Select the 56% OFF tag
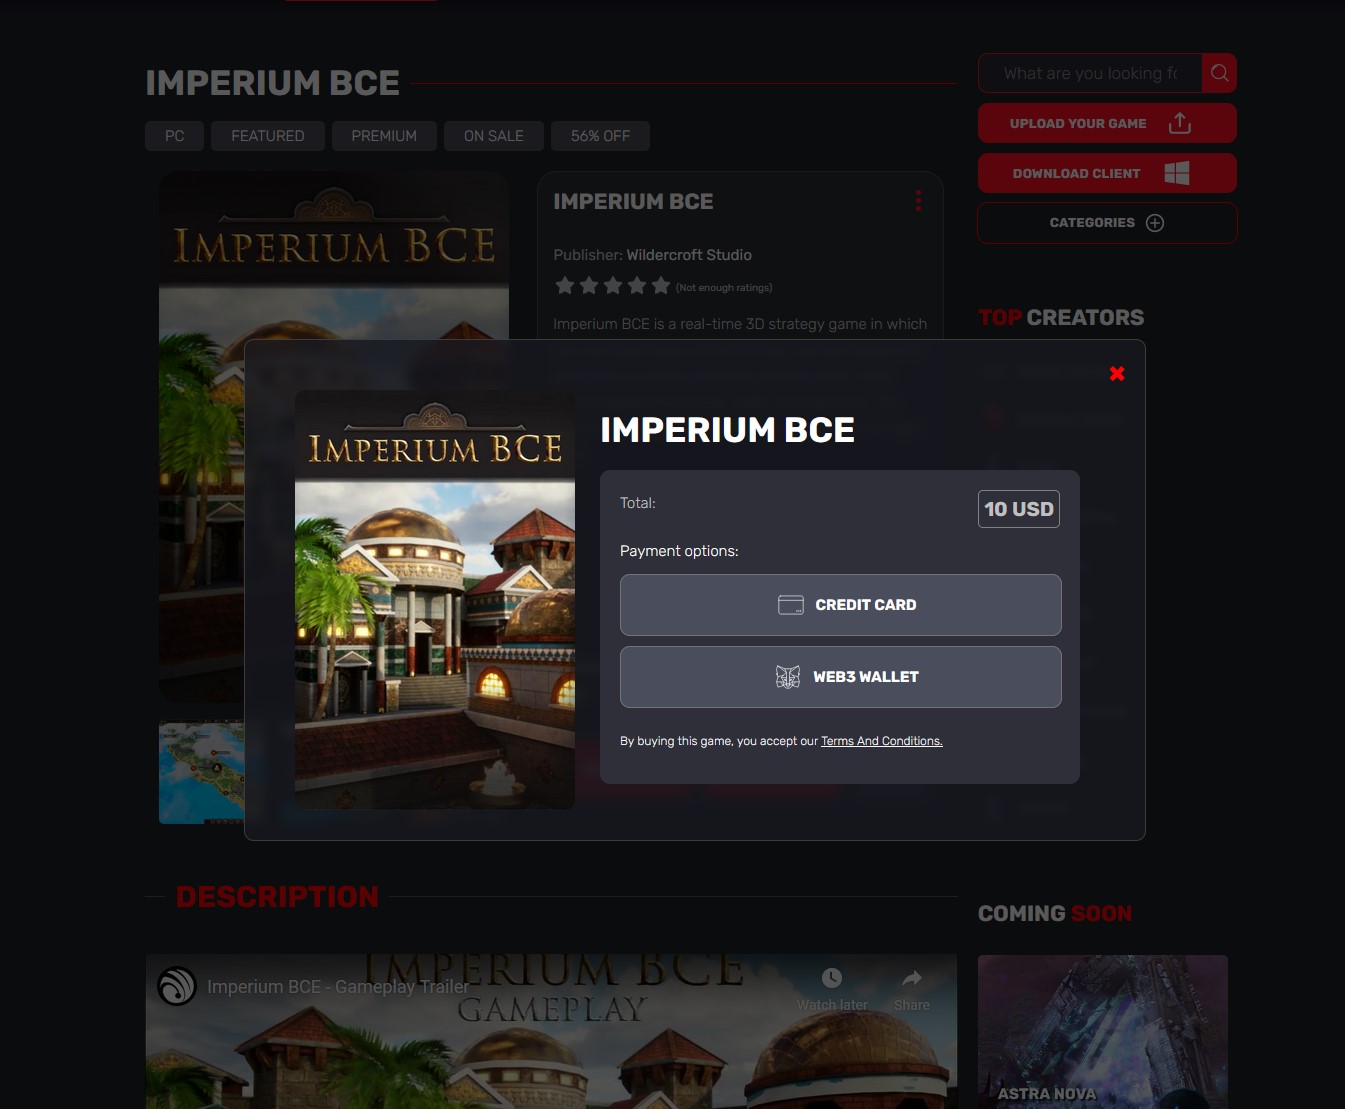The height and width of the screenshot is (1109, 1345). tap(600, 135)
